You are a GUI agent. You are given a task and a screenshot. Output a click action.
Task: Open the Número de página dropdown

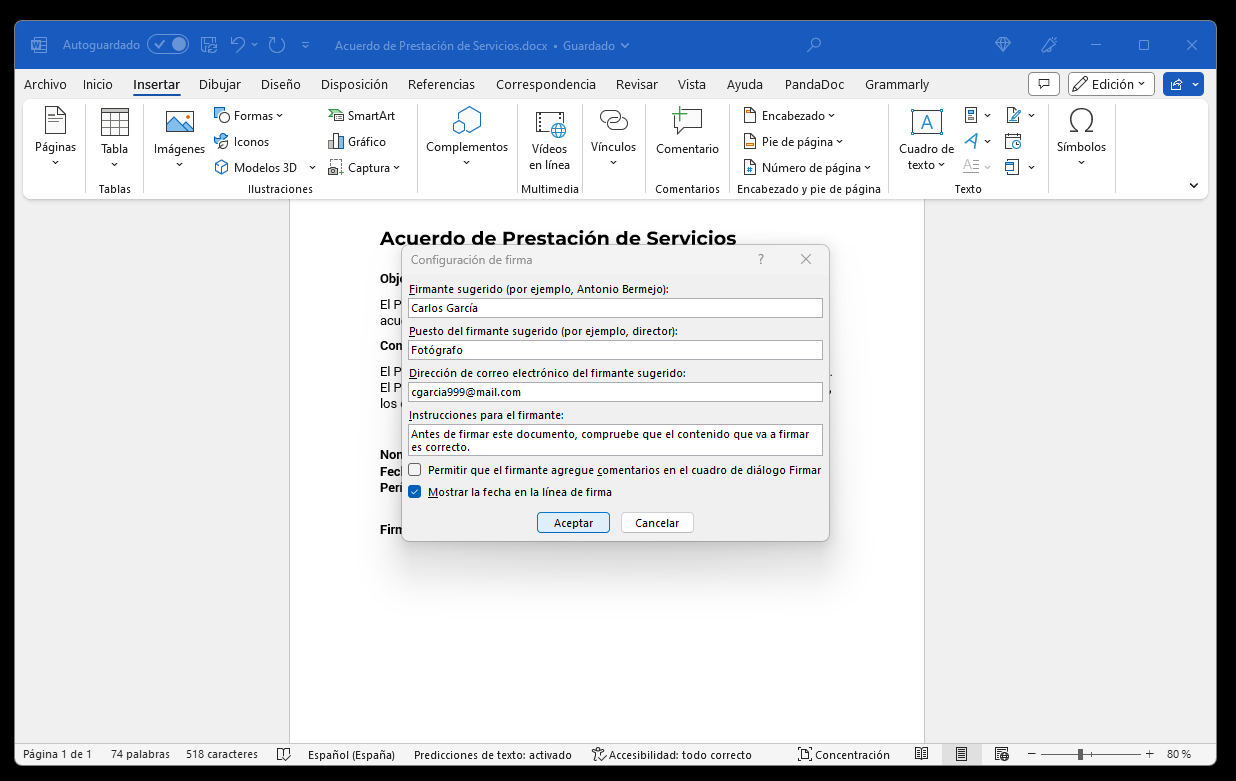click(808, 168)
